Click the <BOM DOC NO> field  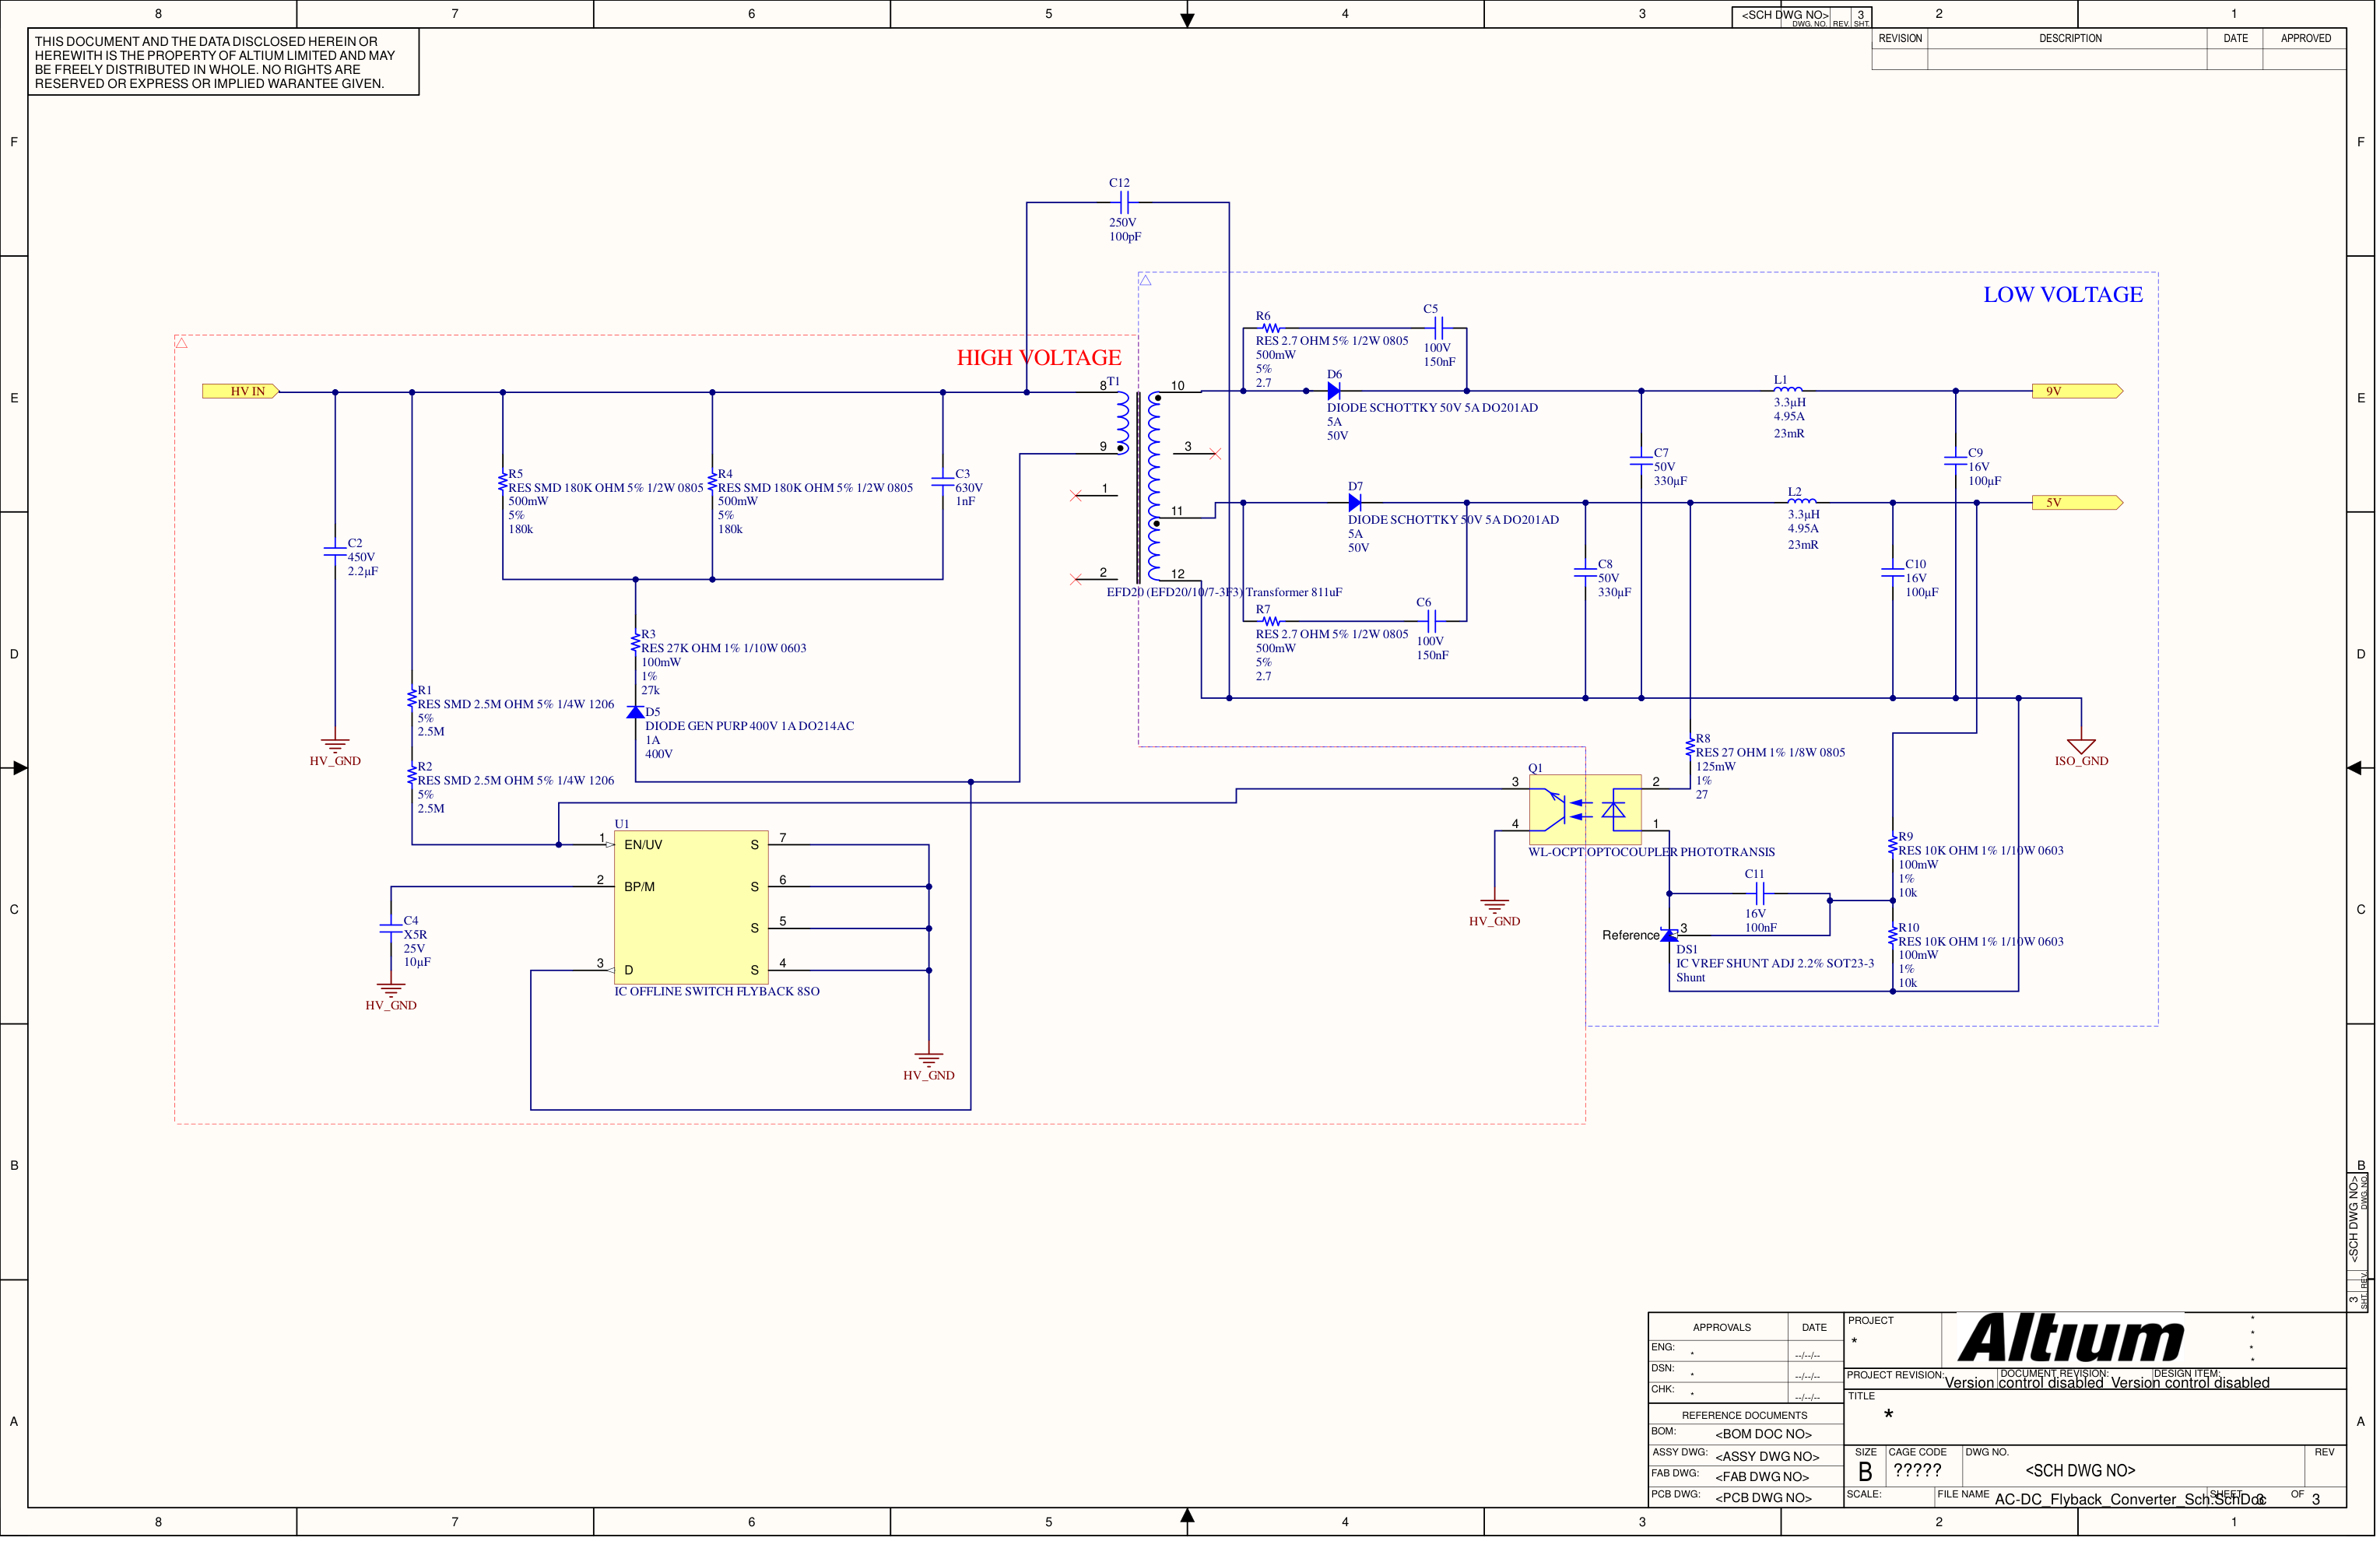(x=1763, y=1434)
